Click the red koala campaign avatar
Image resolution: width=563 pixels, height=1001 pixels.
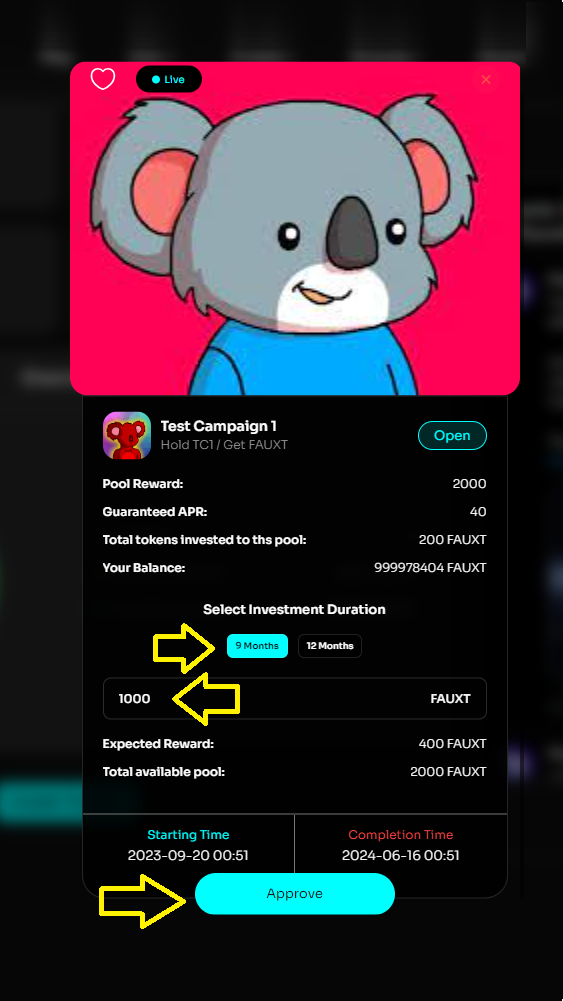pos(127,435)
